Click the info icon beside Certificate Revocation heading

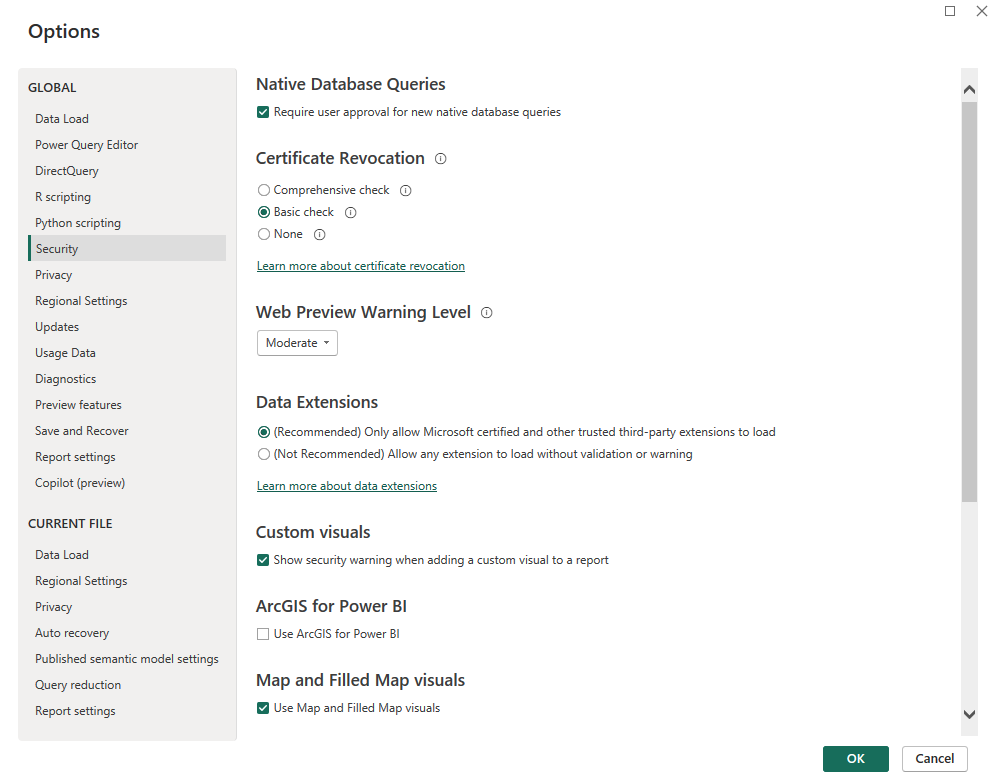(441, 158)
